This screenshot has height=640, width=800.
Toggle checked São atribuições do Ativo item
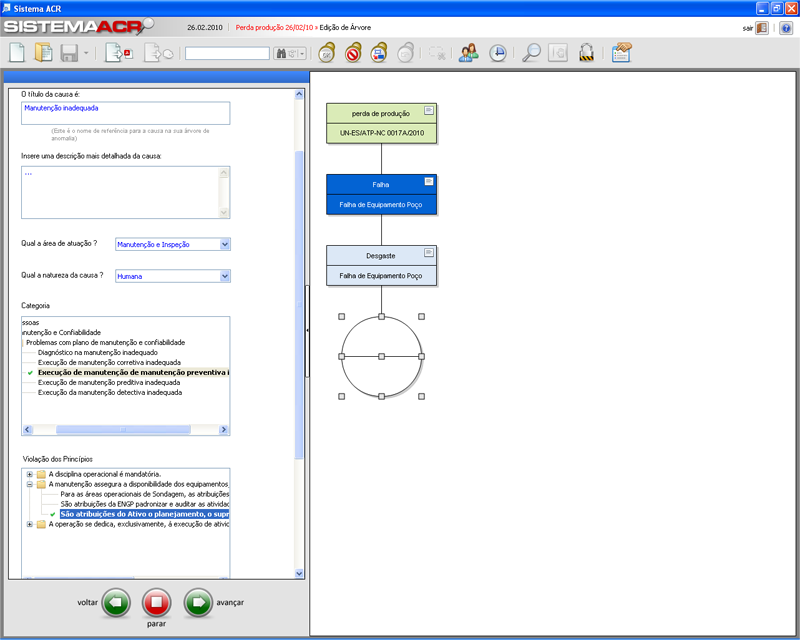pos(144,514)
